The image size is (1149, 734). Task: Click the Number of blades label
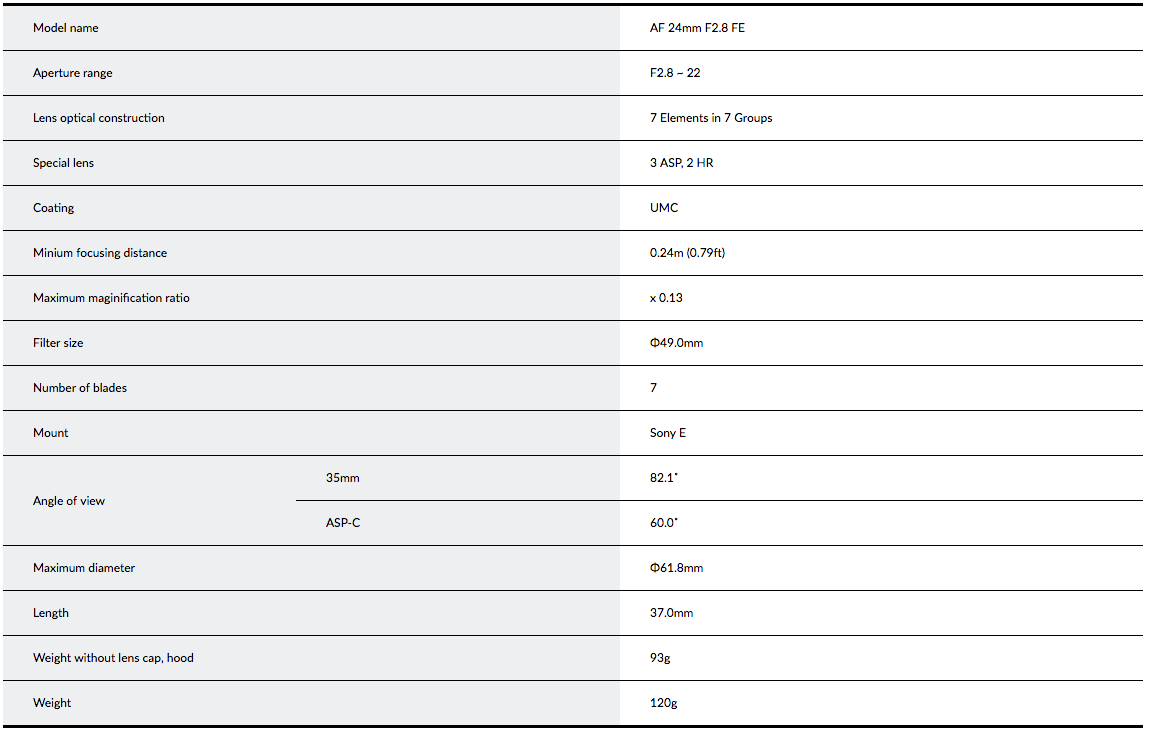pyautogui.click(x=80, y=388)
